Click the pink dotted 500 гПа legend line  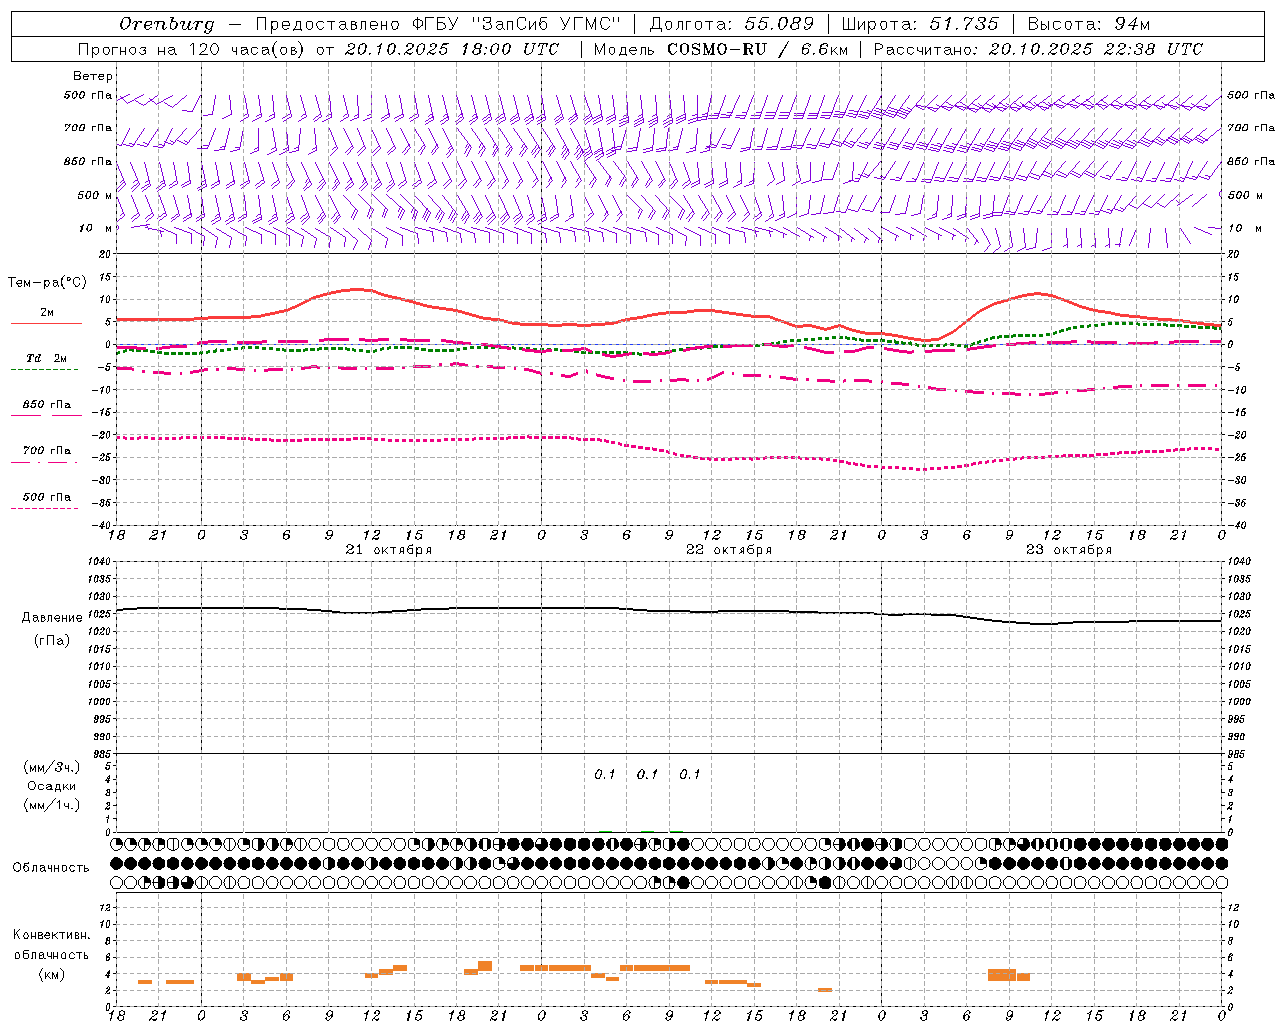(45, 508)
